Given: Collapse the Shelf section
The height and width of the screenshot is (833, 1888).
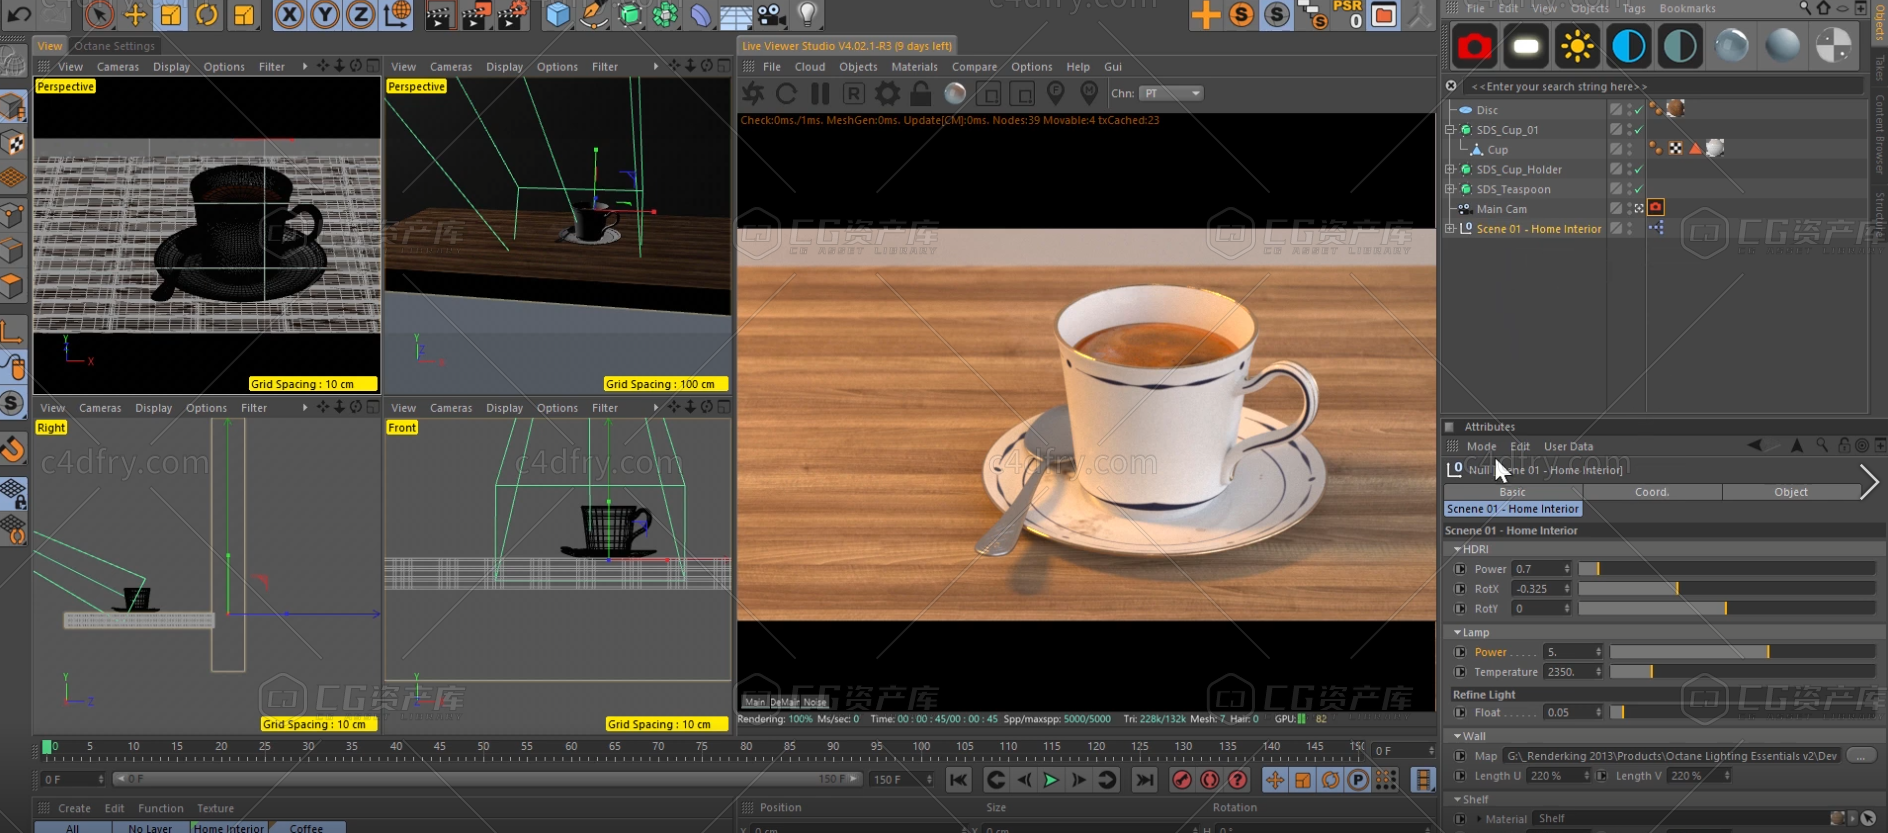Looking at the screenshot, I should (x=1457, y=799).
